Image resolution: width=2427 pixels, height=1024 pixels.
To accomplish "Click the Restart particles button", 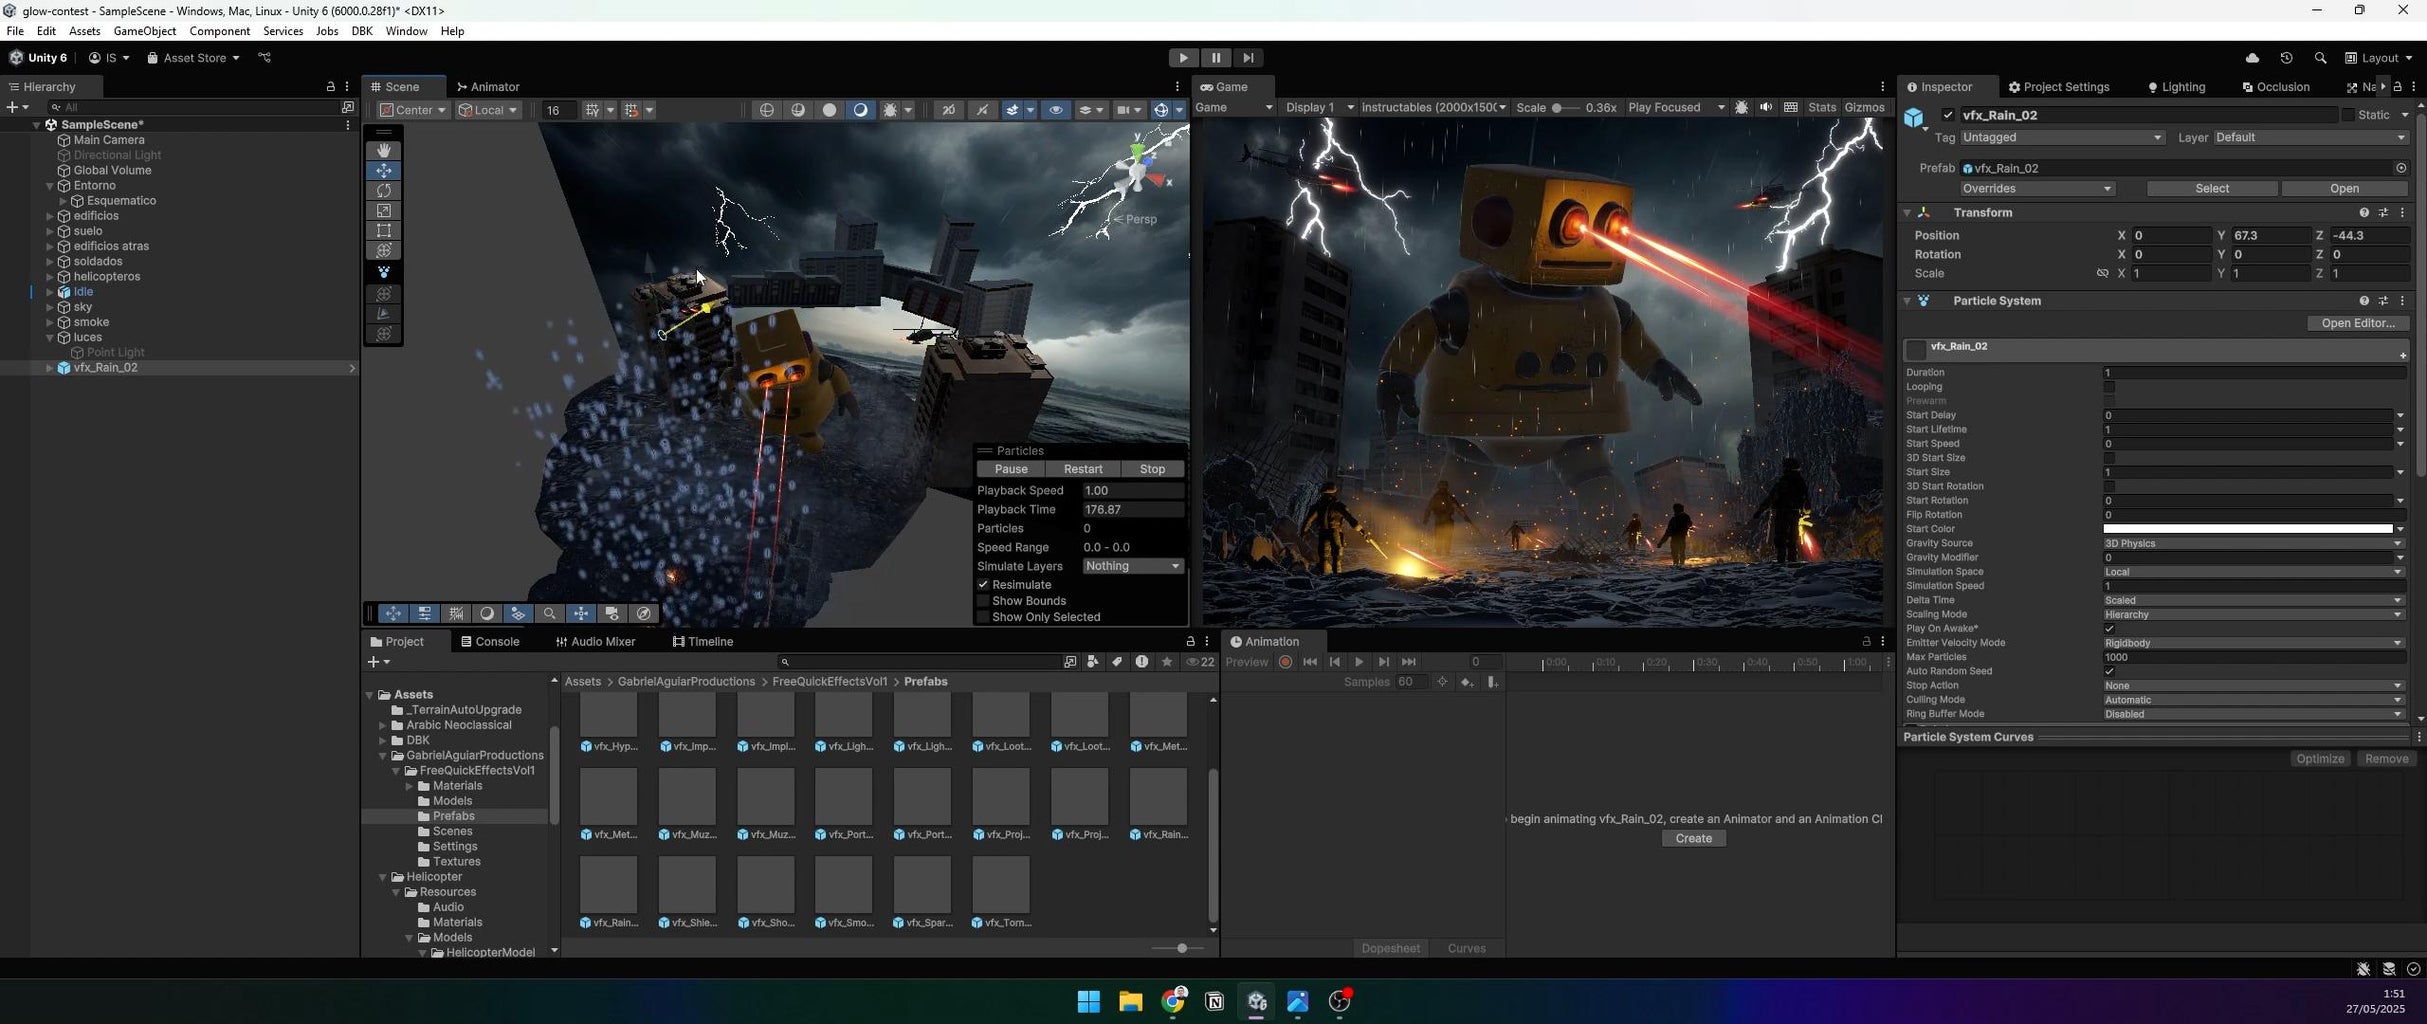I will (x=1083, y=469).
